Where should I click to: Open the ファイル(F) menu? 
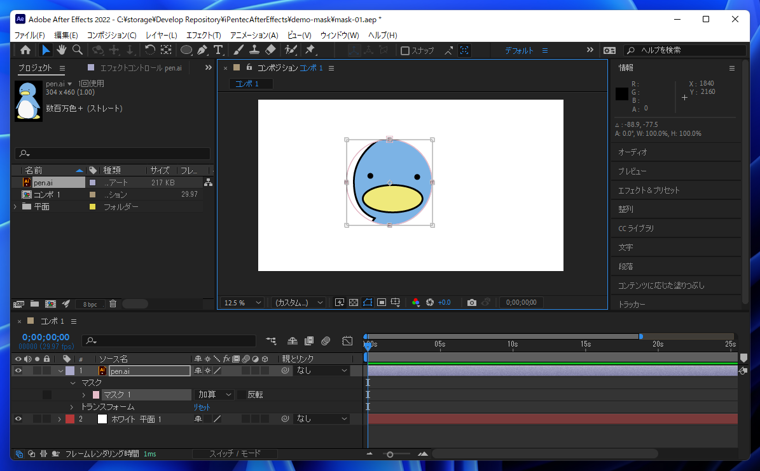coord(29,35)
